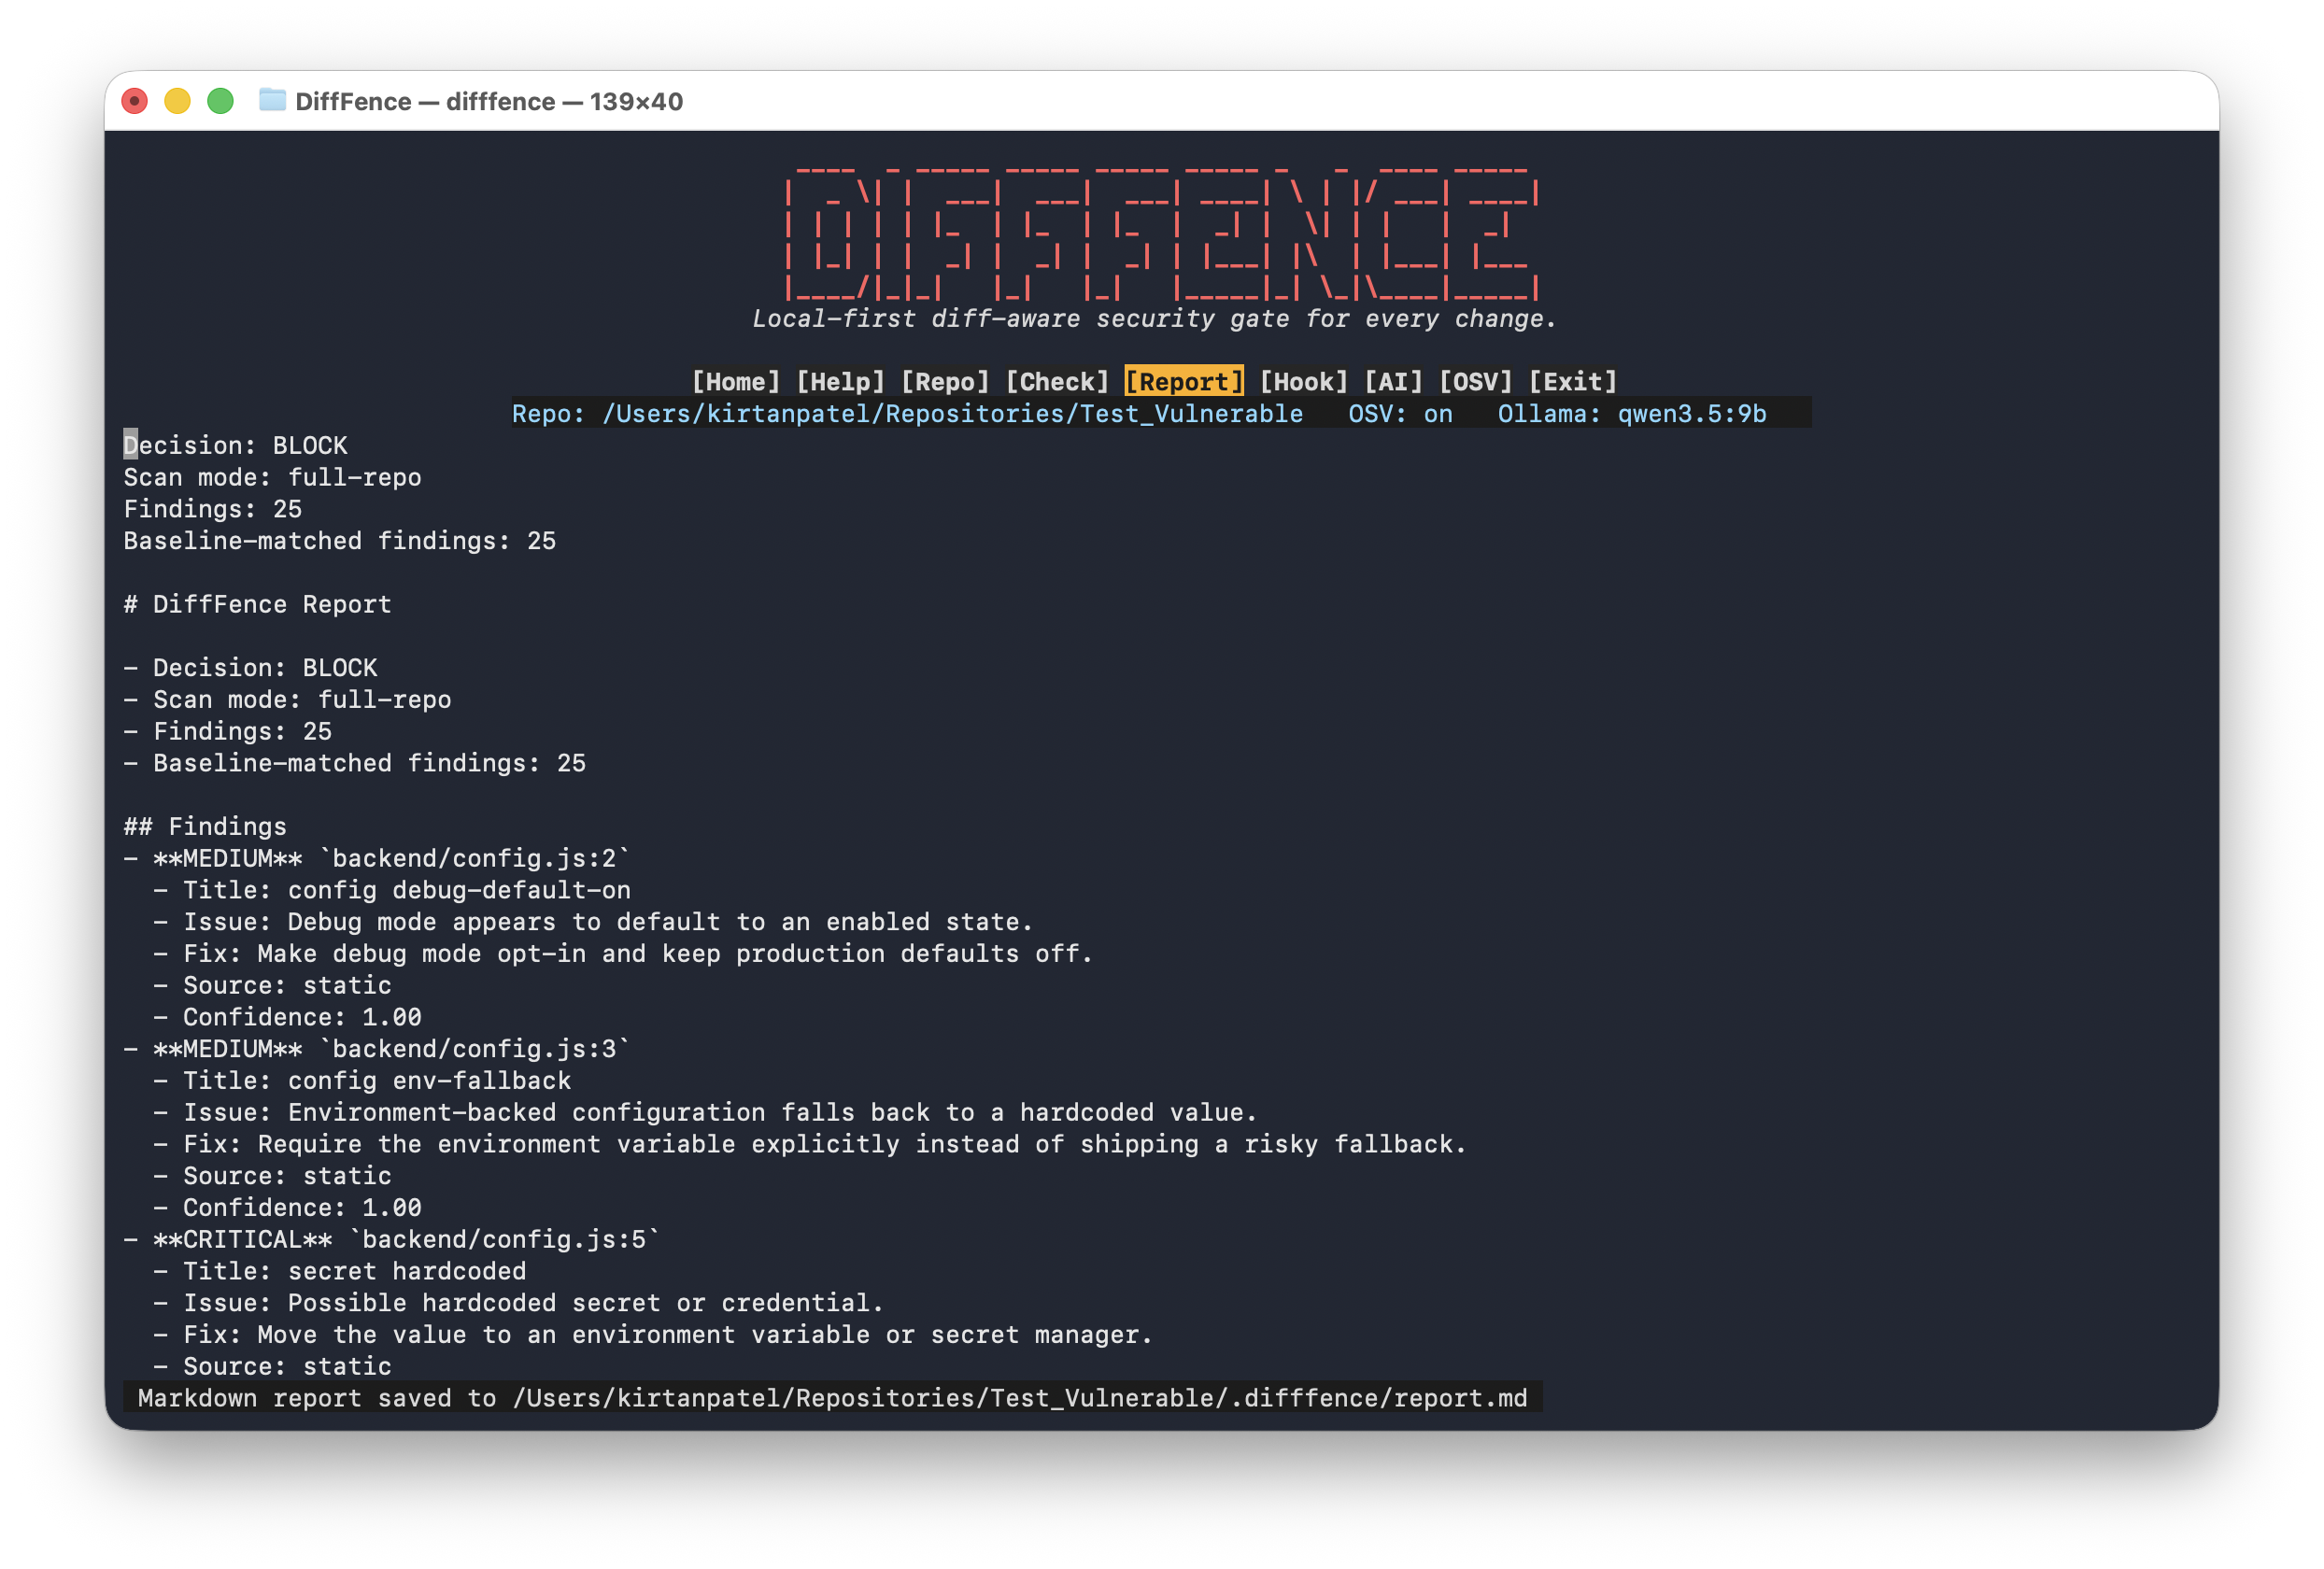Image resolution: width=2324 pixels, height=1569 pixels.
Task: Open the Hook menu item
Action: pyautogui.click(x=1303, y=382)
